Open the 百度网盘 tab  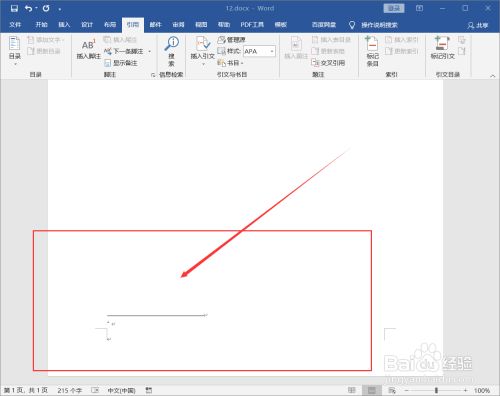coord(324,25)
